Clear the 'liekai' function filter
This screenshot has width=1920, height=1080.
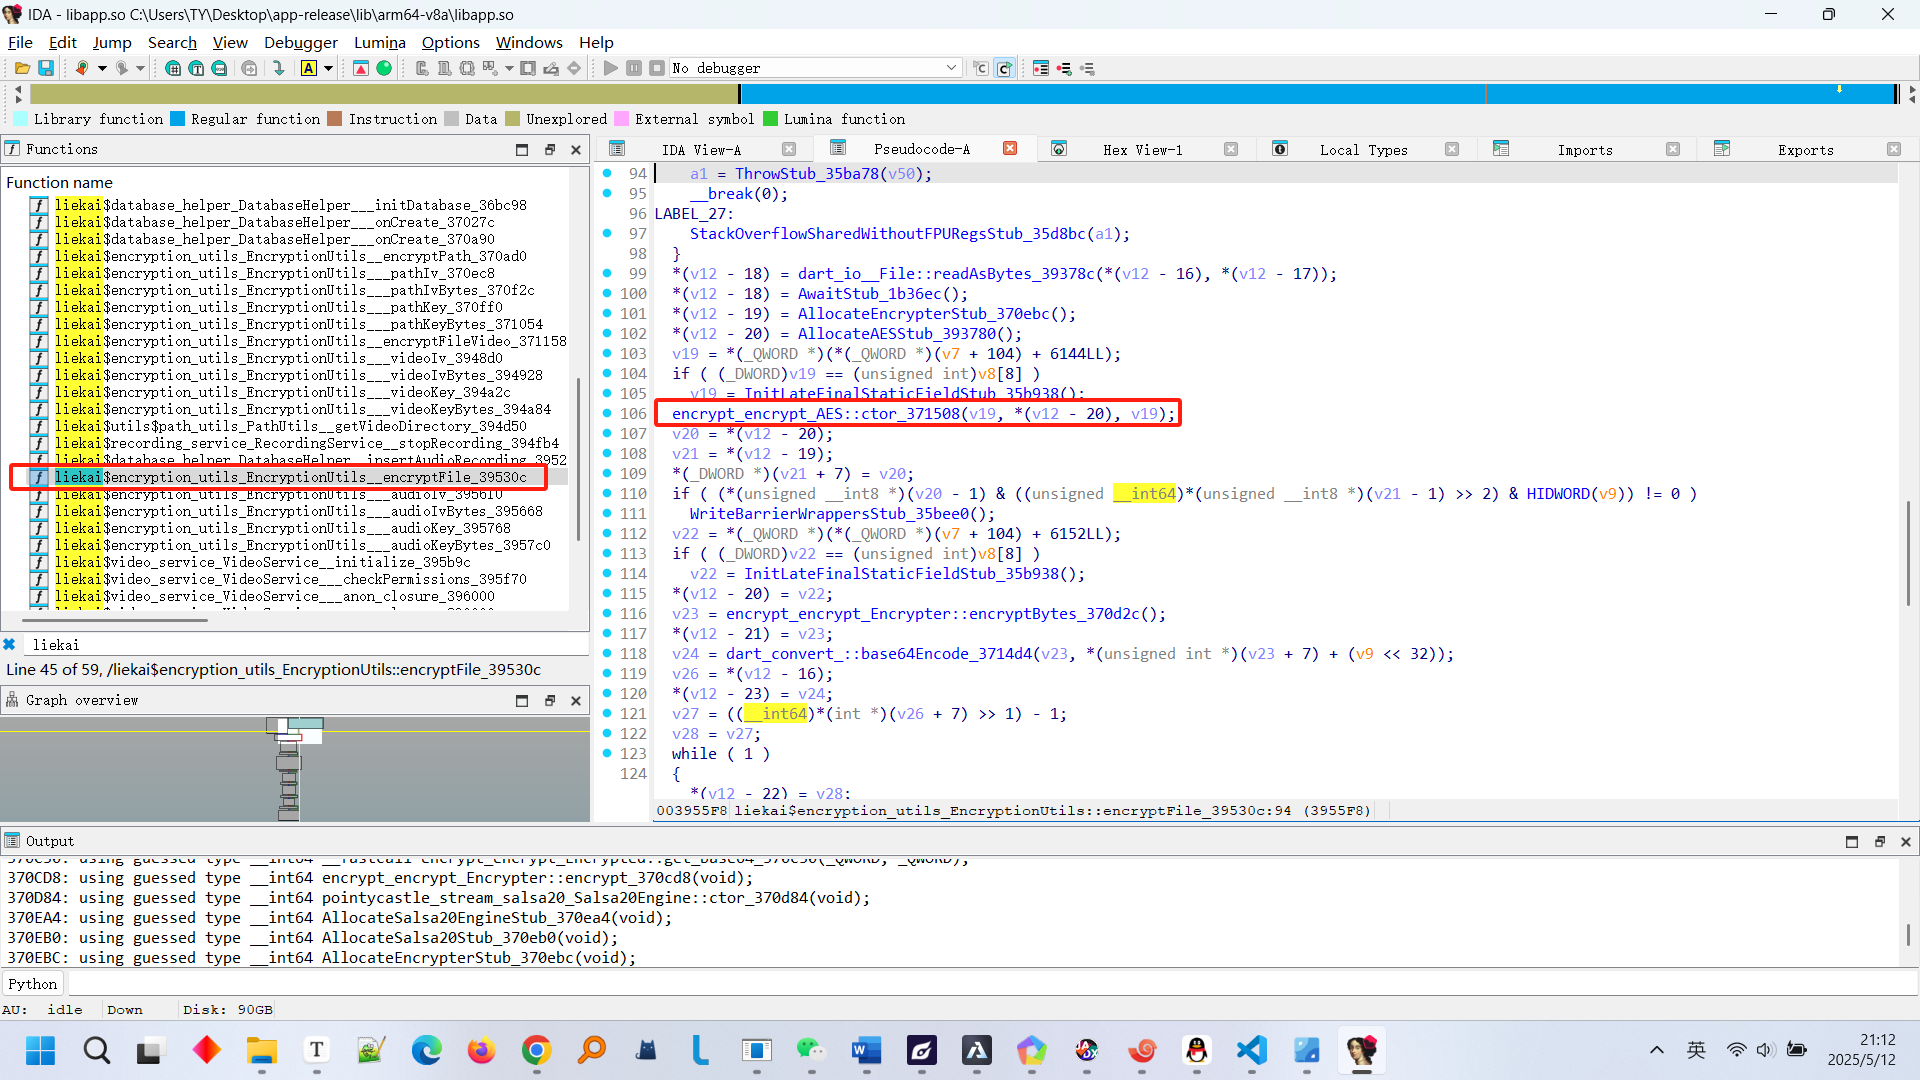(9, 645)
